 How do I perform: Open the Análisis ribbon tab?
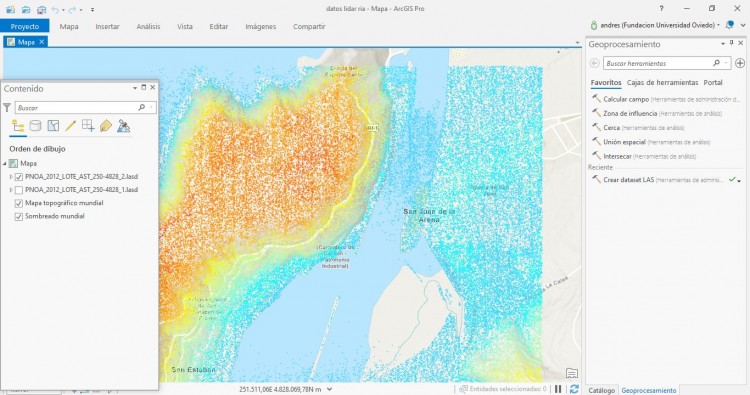click(x=148, y=26)
